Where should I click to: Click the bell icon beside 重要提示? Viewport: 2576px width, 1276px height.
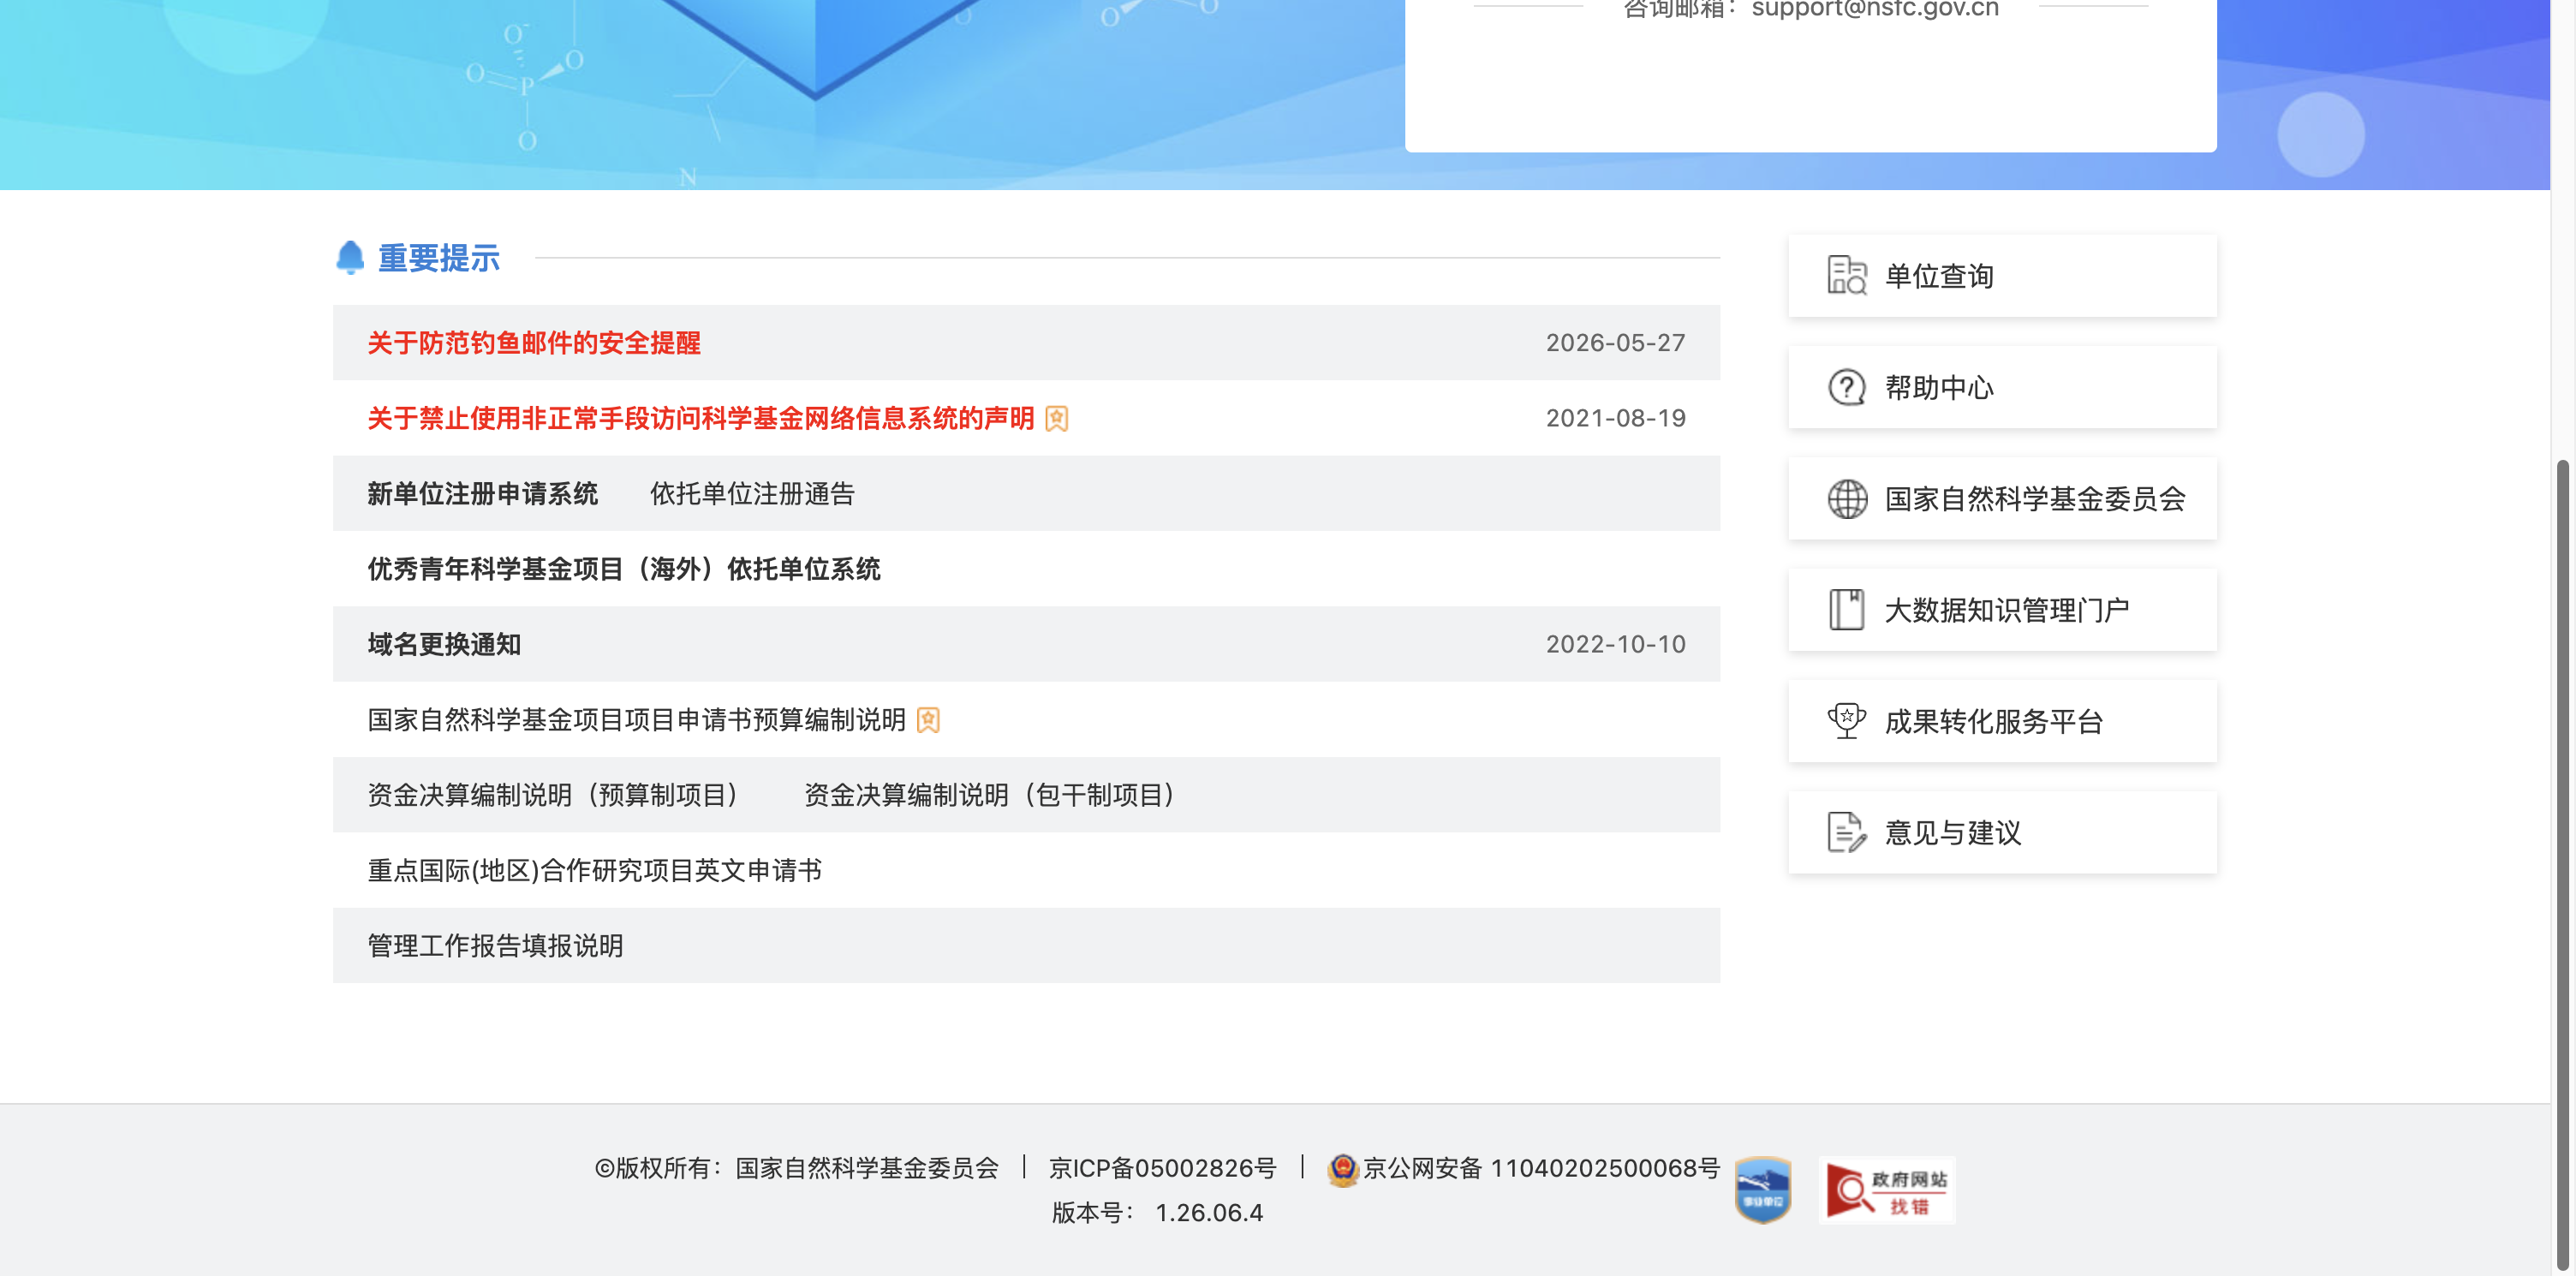(x=350, y=257)
